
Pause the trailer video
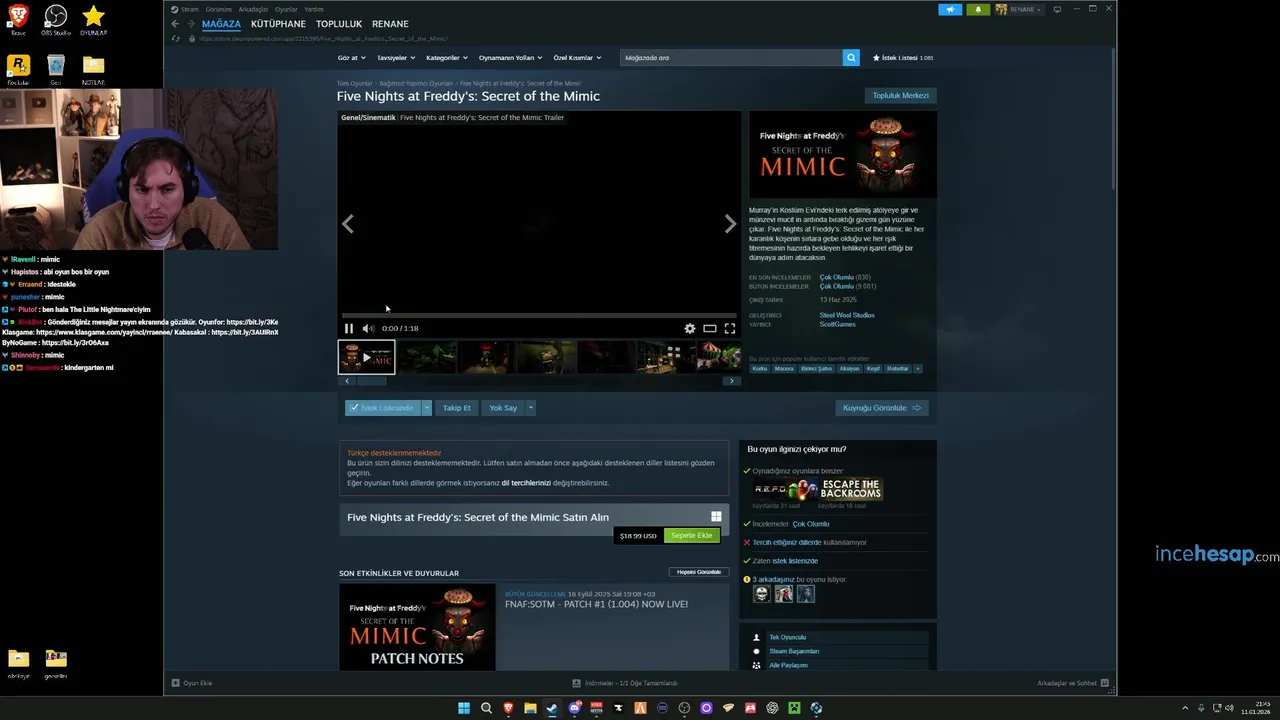(x=349, y=328)
